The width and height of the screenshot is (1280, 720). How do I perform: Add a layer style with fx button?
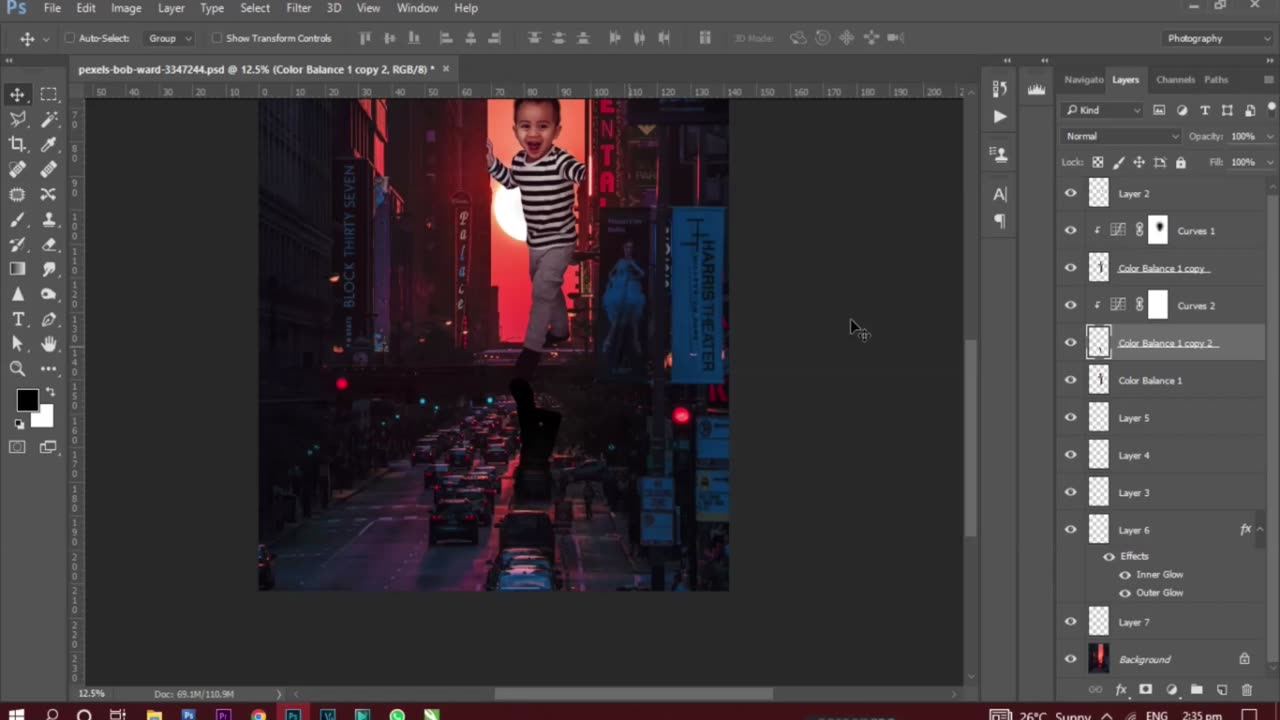pos(1121,690)
